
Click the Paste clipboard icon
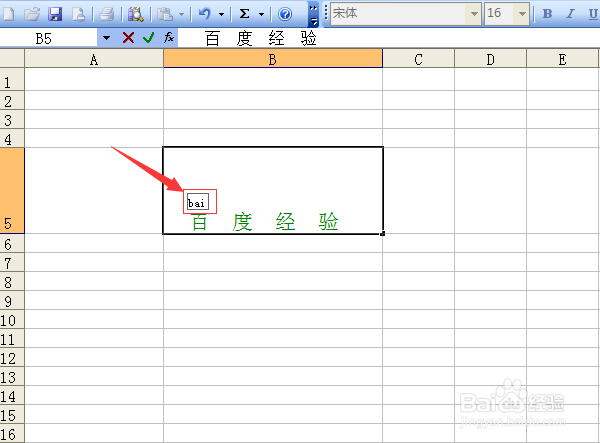165,14
